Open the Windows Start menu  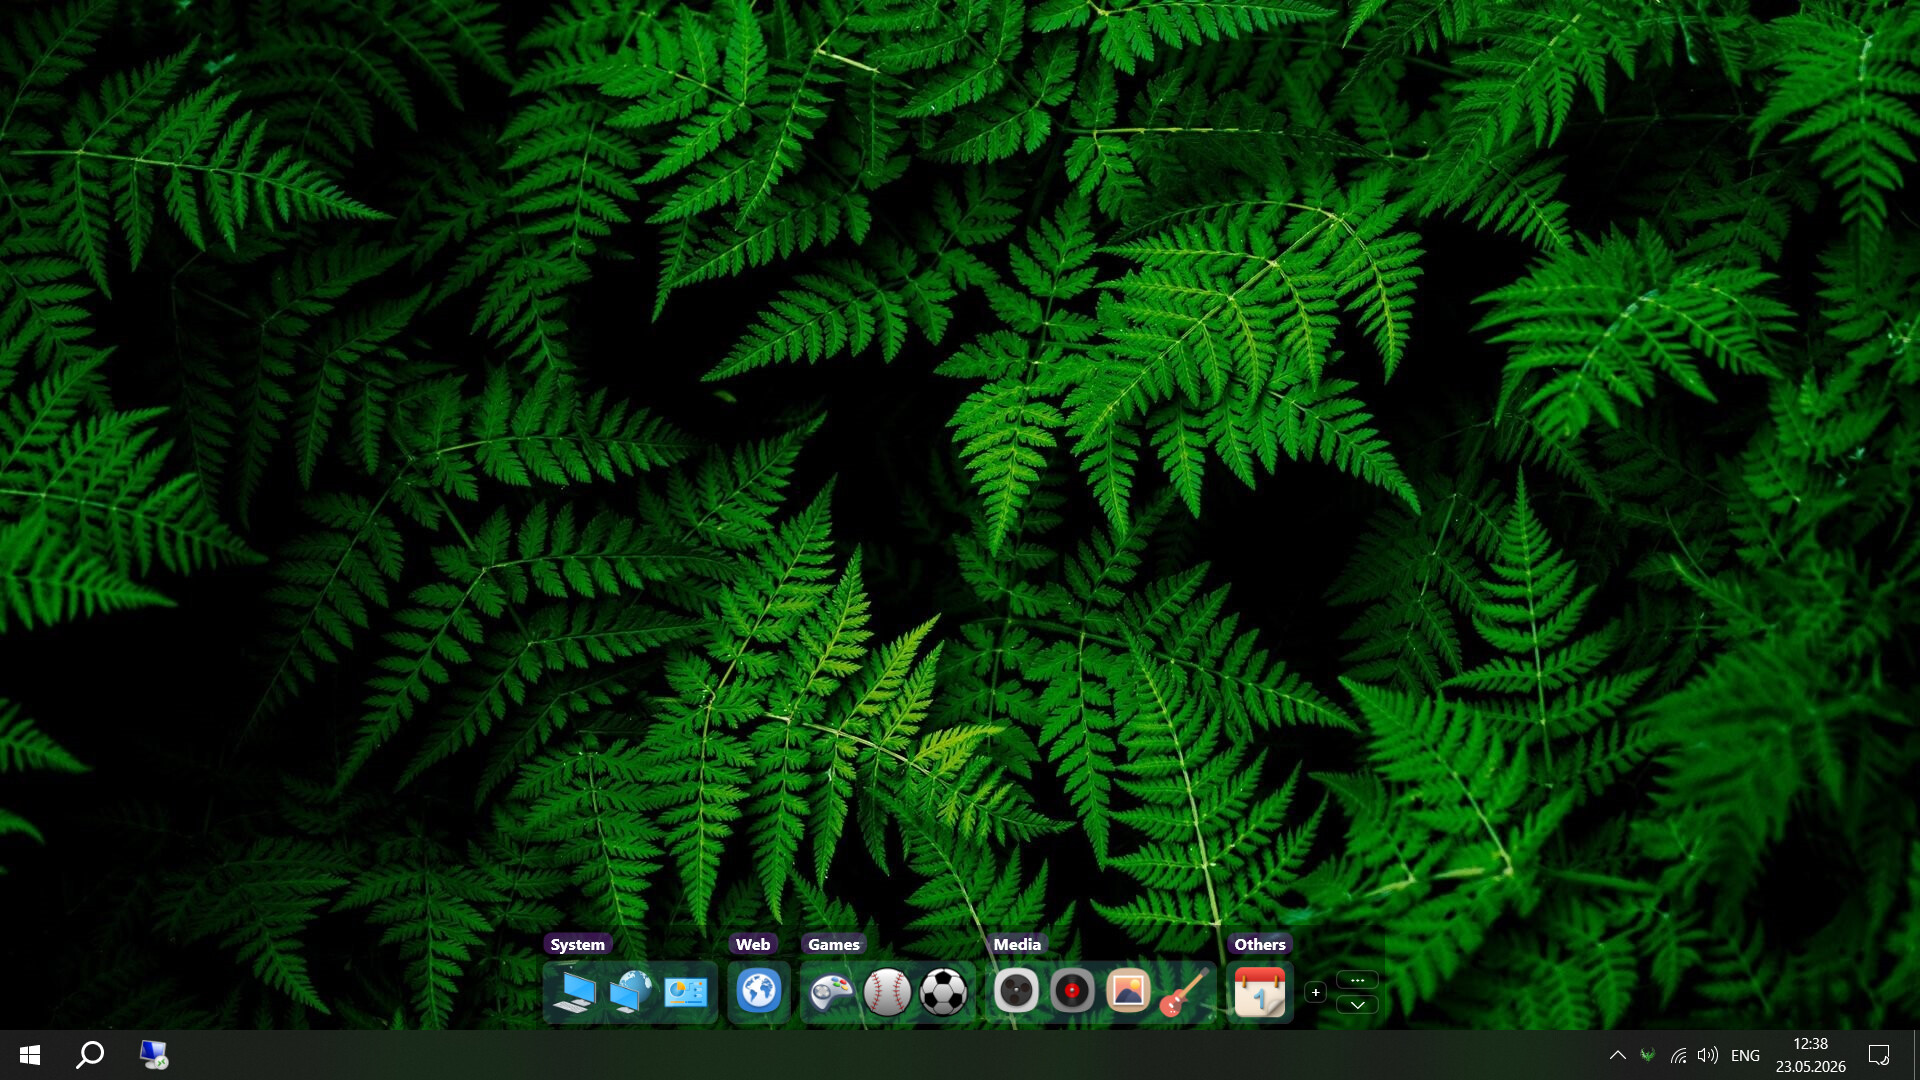coord(30,1055)
